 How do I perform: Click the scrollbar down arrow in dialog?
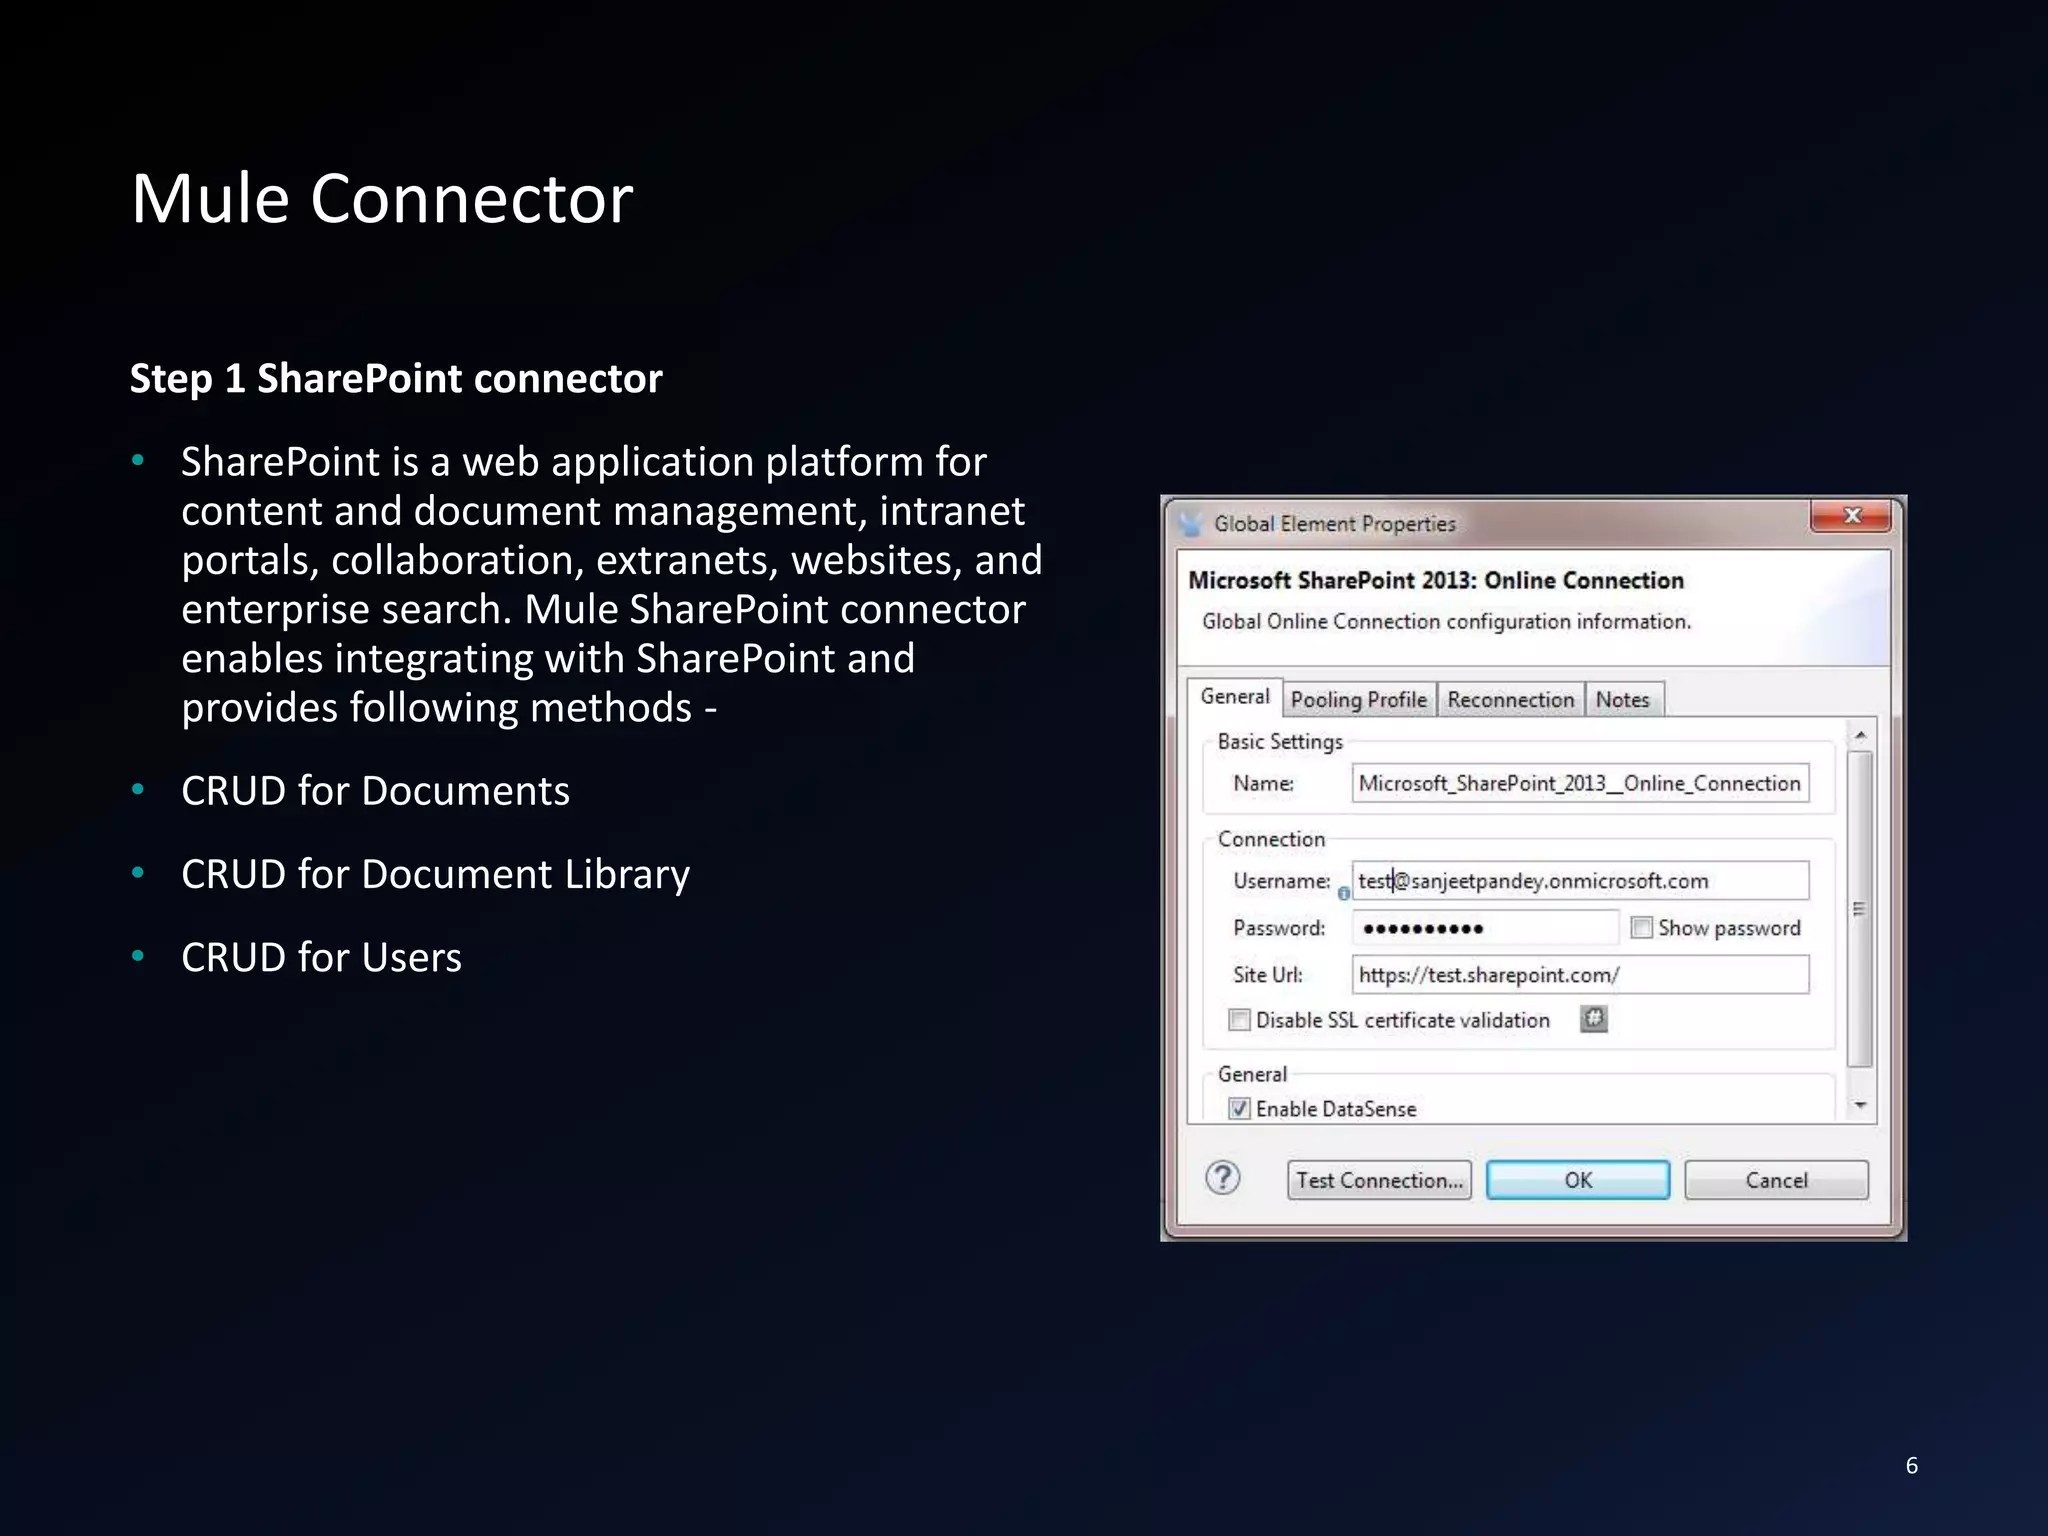coord(1860,1106)
